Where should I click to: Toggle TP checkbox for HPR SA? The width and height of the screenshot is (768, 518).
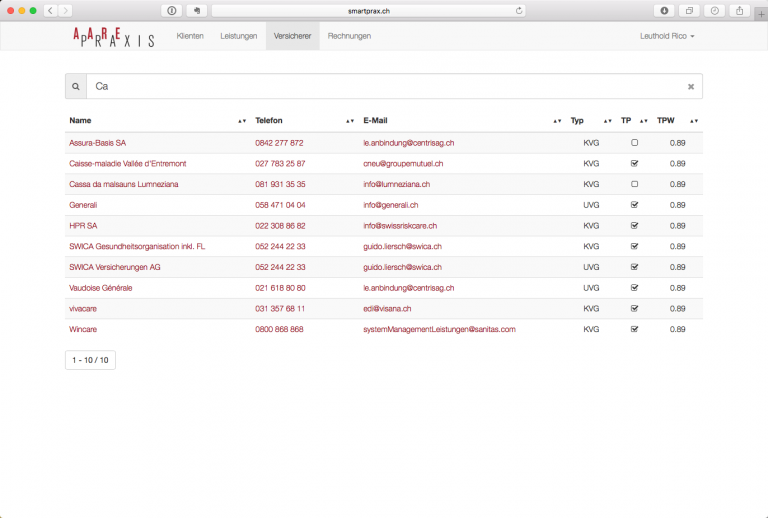pos(634,226)
